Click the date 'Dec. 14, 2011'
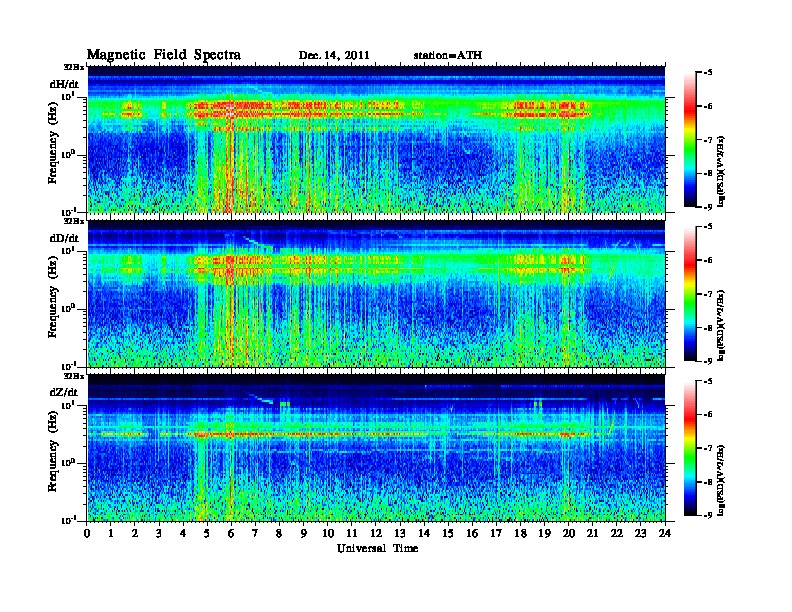 pyautogui.click(x=334, y=56)
